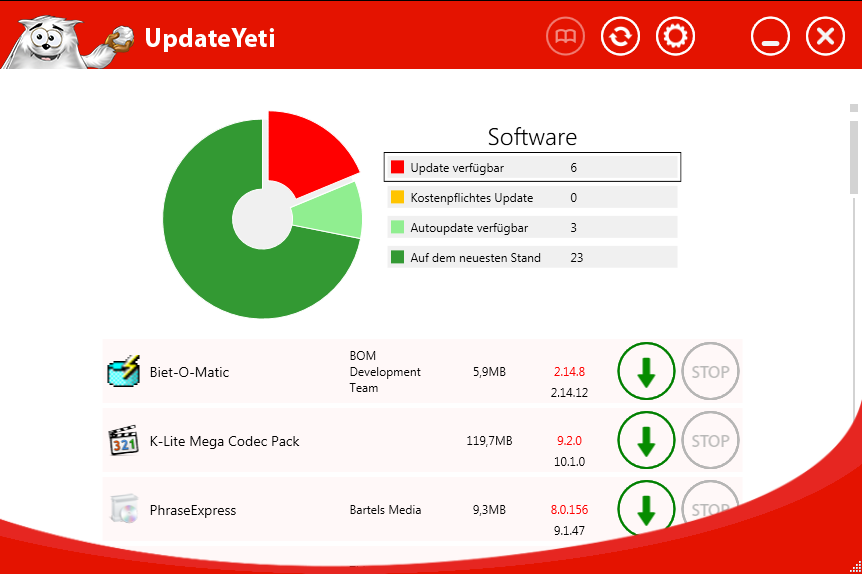Download the K-Lite Mega Codec Pack update
The width and height of the screenshot is (862, 574).
click(646, 441)
